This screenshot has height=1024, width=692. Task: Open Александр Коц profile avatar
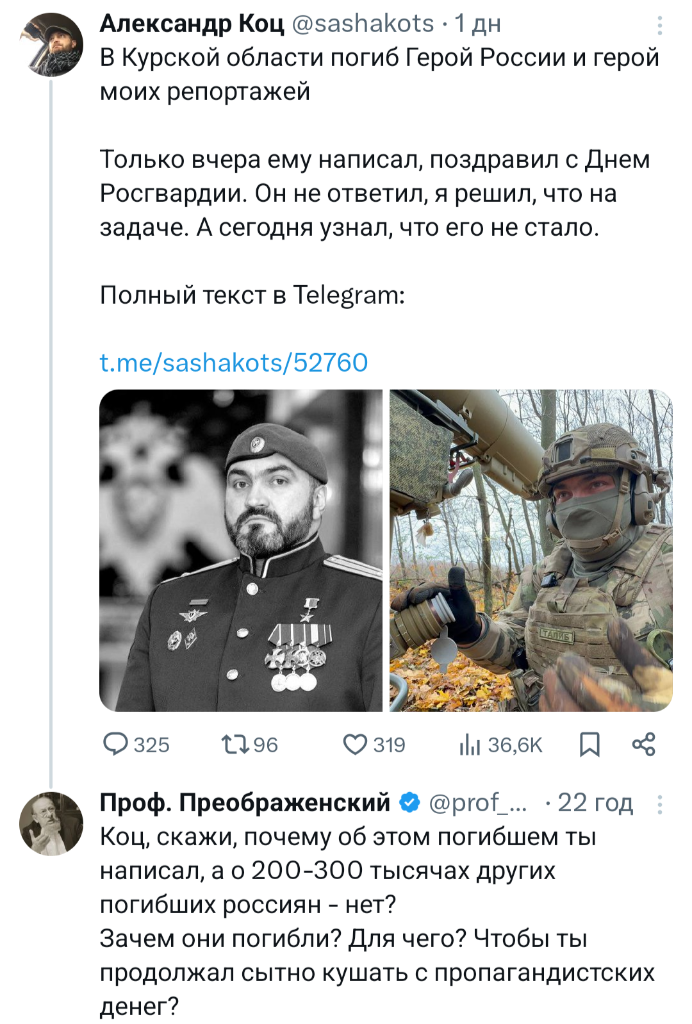pos(51,44)
